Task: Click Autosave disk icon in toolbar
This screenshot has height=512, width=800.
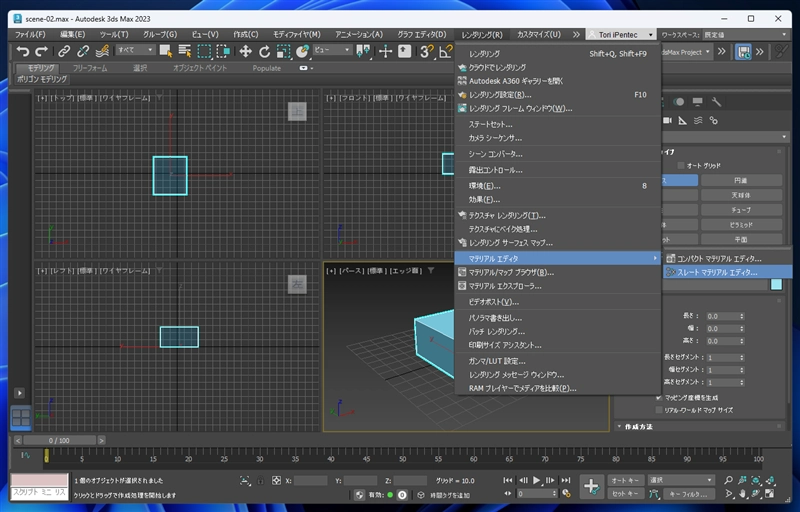Action: [x=743, y=52]
